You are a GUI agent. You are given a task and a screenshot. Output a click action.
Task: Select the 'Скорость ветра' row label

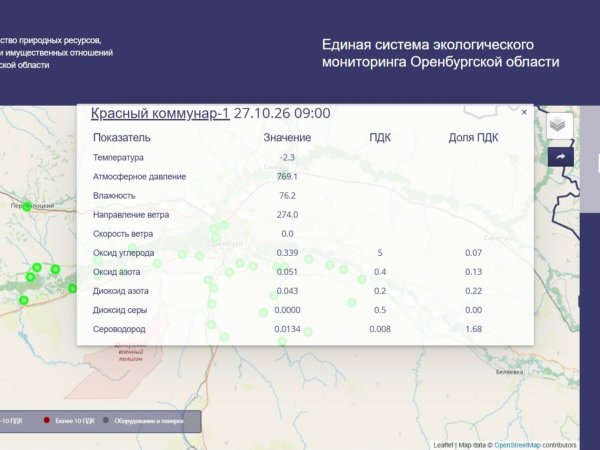coord(123,234)
